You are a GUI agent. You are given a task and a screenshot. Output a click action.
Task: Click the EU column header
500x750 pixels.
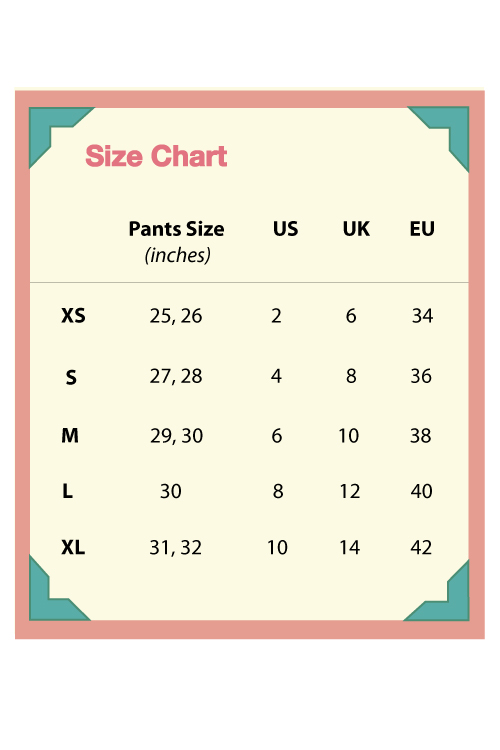[x=422, y=229]
